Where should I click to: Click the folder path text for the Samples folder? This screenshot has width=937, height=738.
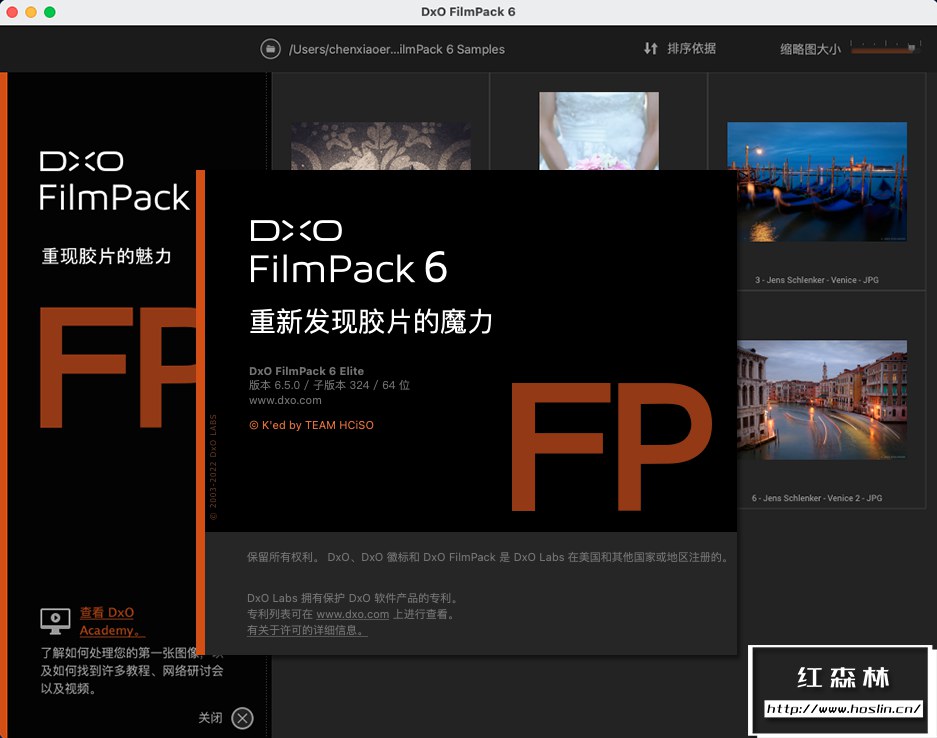pyautogui.click(x=397, y=50)
